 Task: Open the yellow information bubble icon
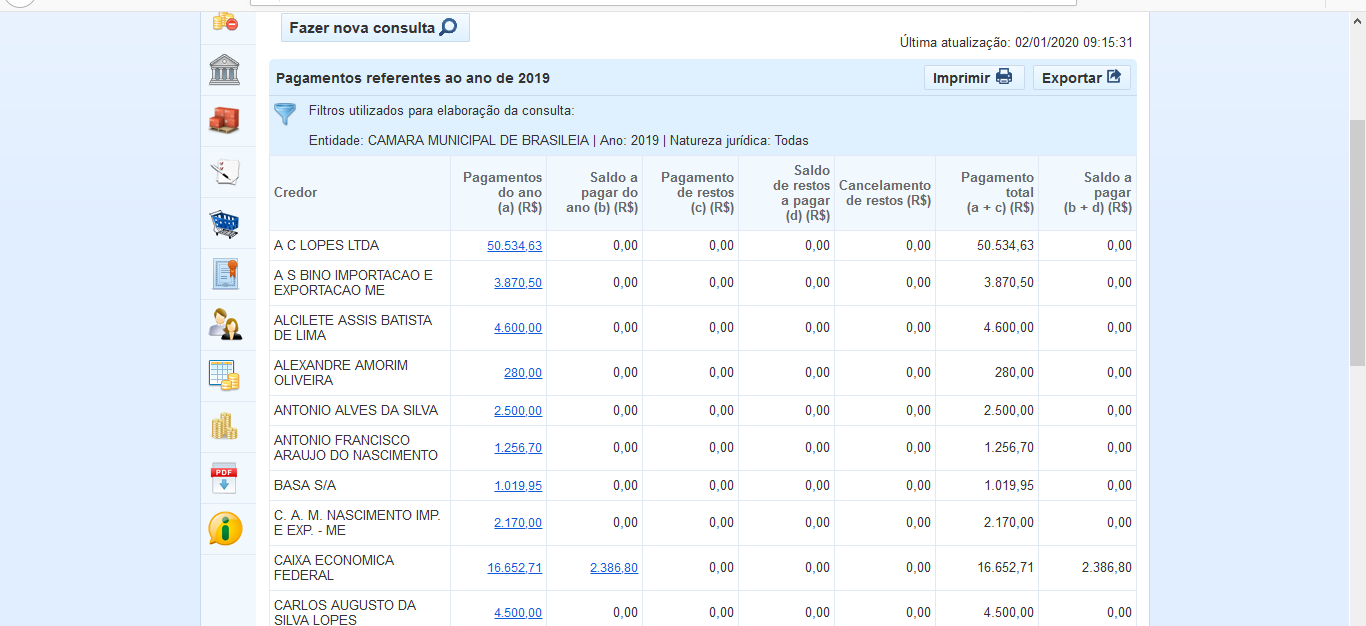(x=224, y=528)
